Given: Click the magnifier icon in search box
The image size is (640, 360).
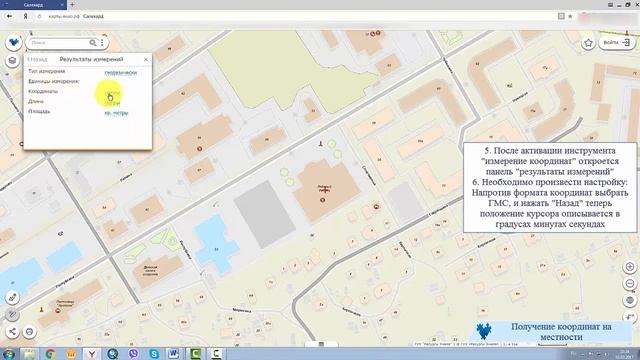Looking at the screenshot, I should 93,42.
